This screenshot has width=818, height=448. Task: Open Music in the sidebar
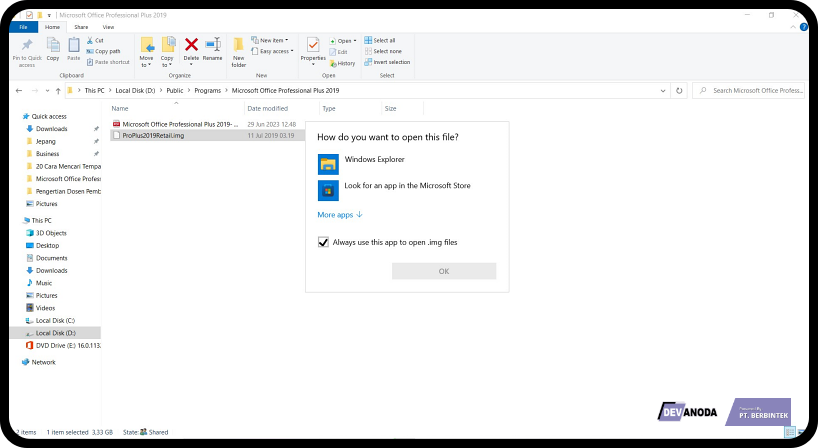[x=44, y=283]
